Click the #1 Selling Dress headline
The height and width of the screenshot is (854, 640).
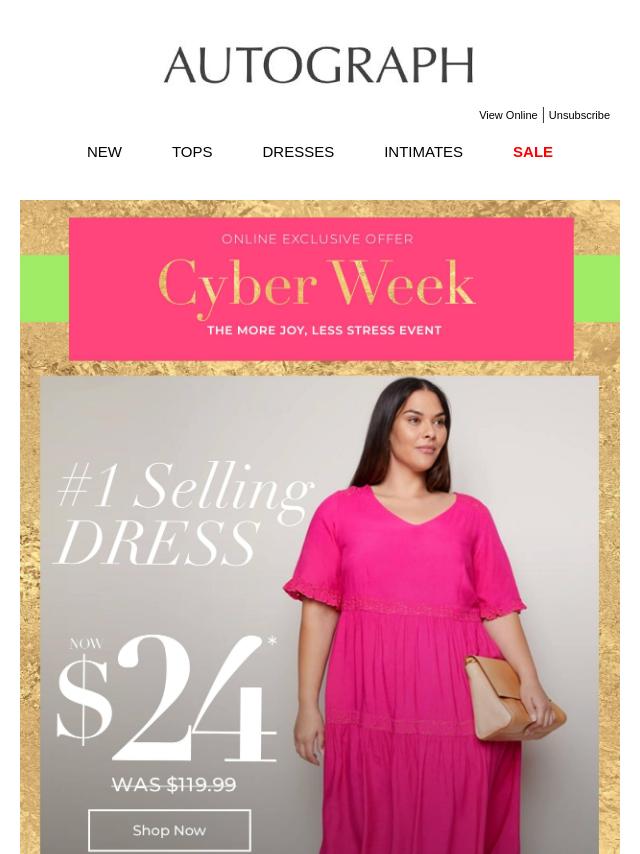coord(184,514)
